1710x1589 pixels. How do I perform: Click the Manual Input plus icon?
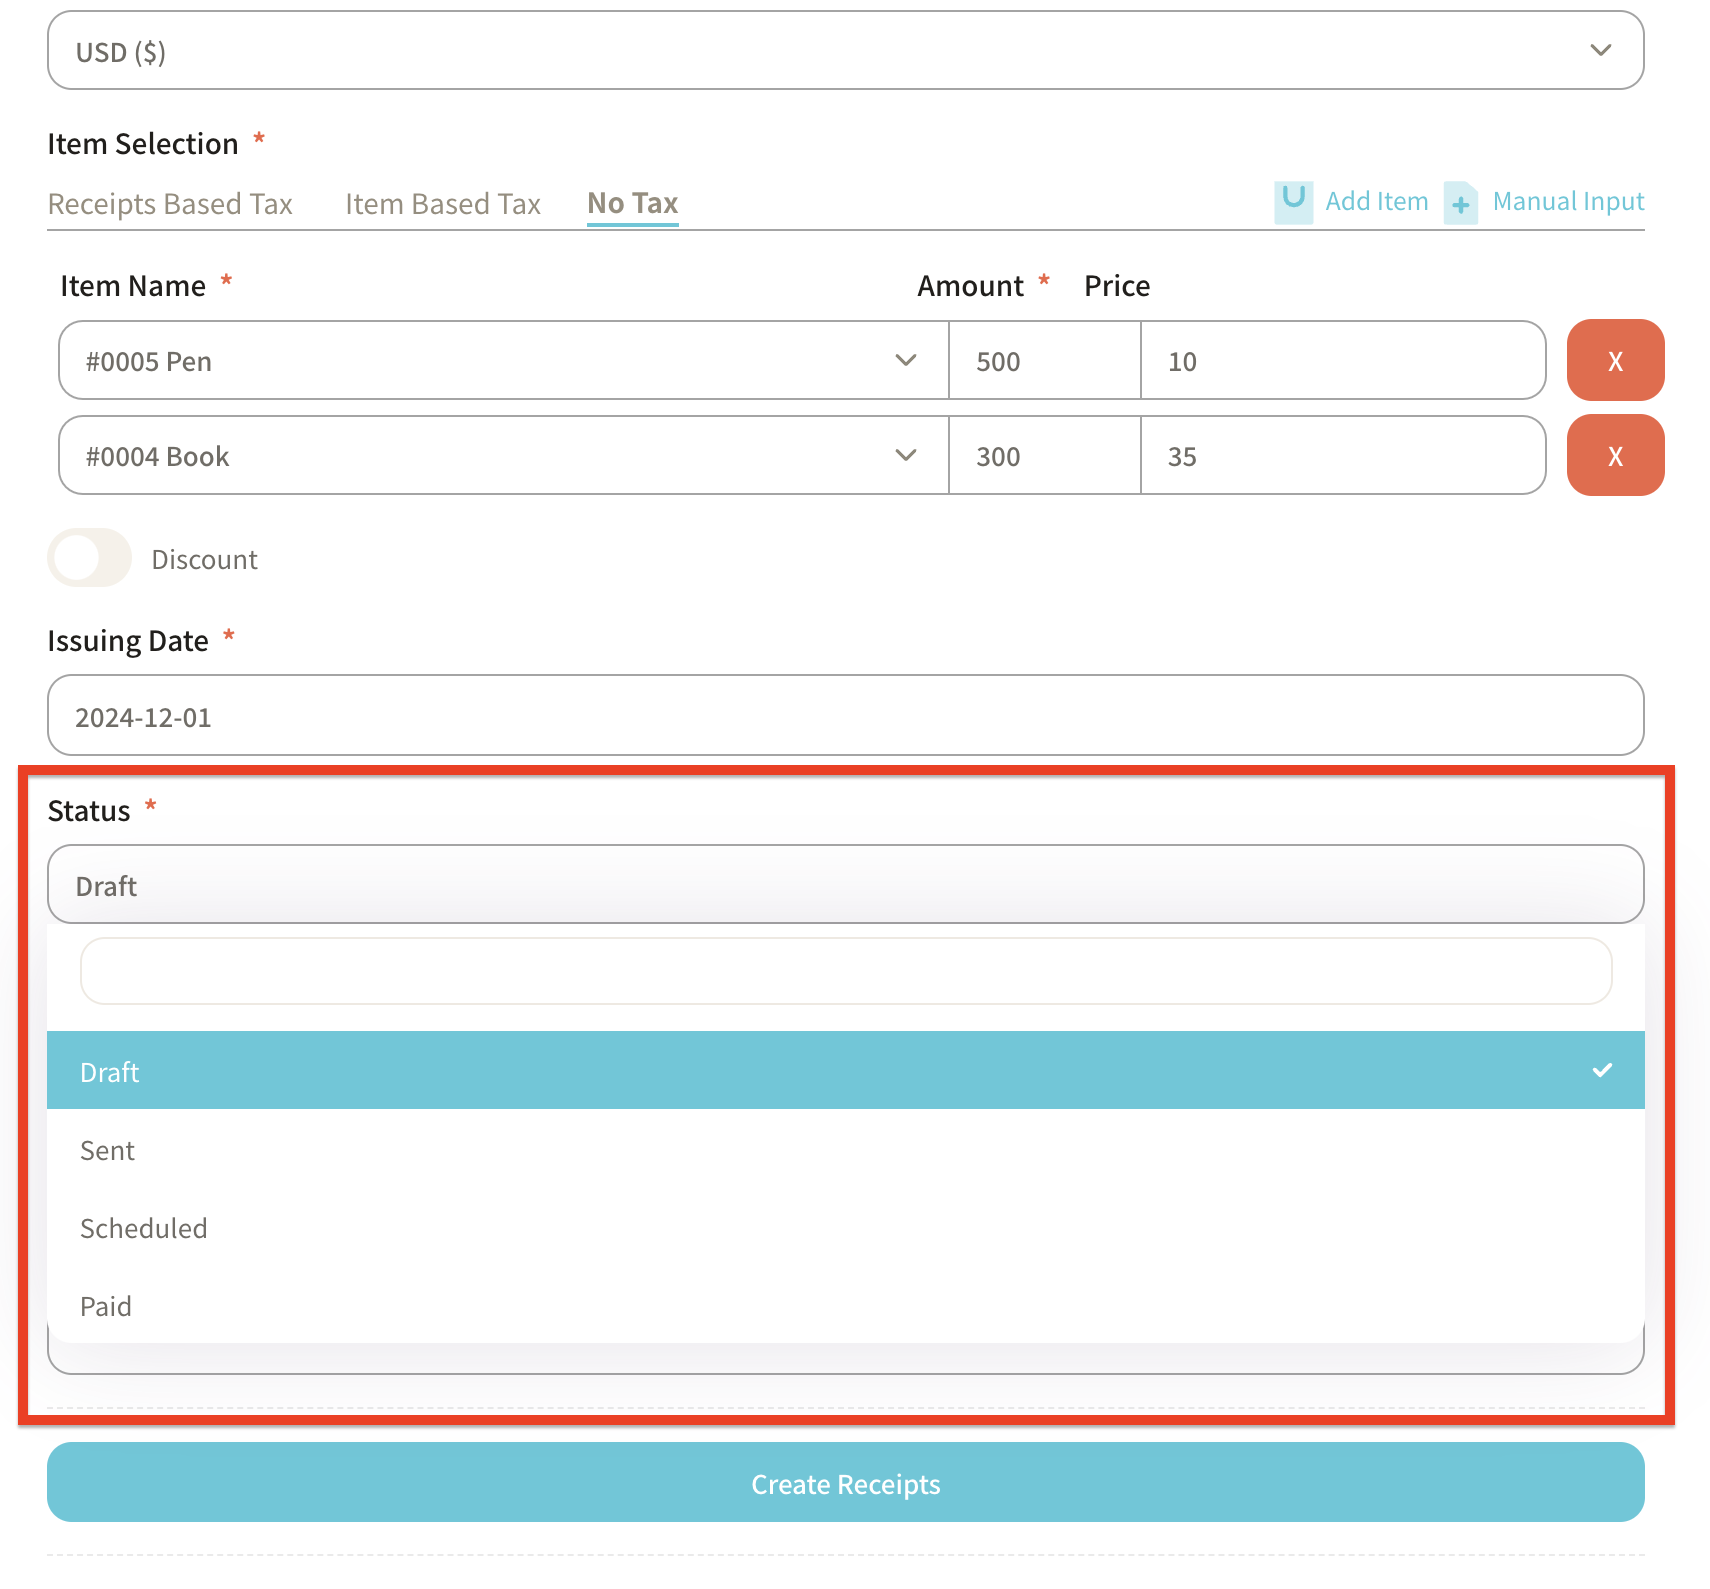point(1460,203)
